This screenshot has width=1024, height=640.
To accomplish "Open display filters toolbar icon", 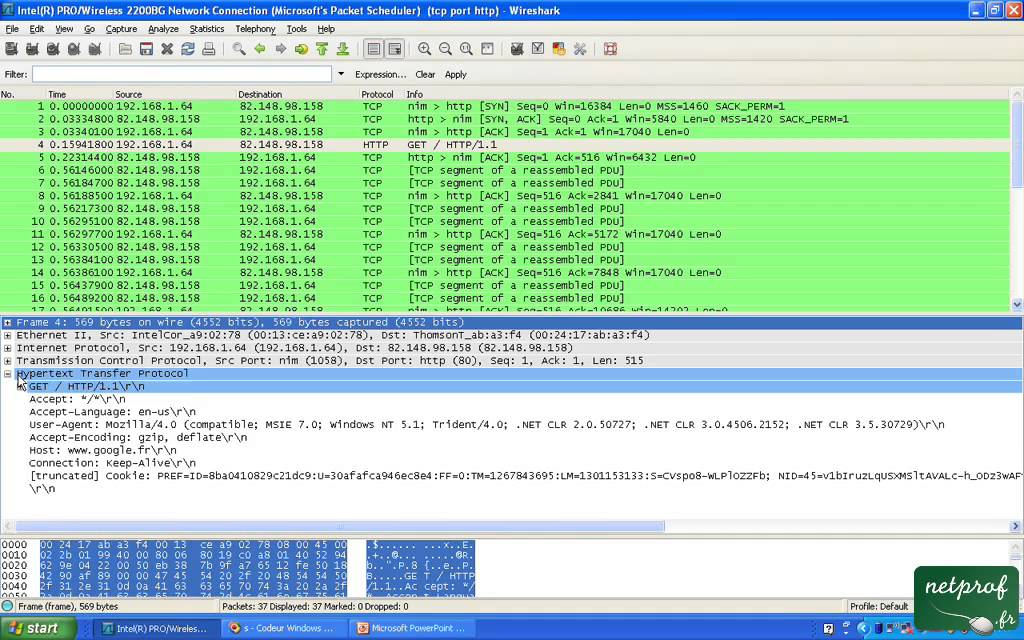I will tap(538, 49).
